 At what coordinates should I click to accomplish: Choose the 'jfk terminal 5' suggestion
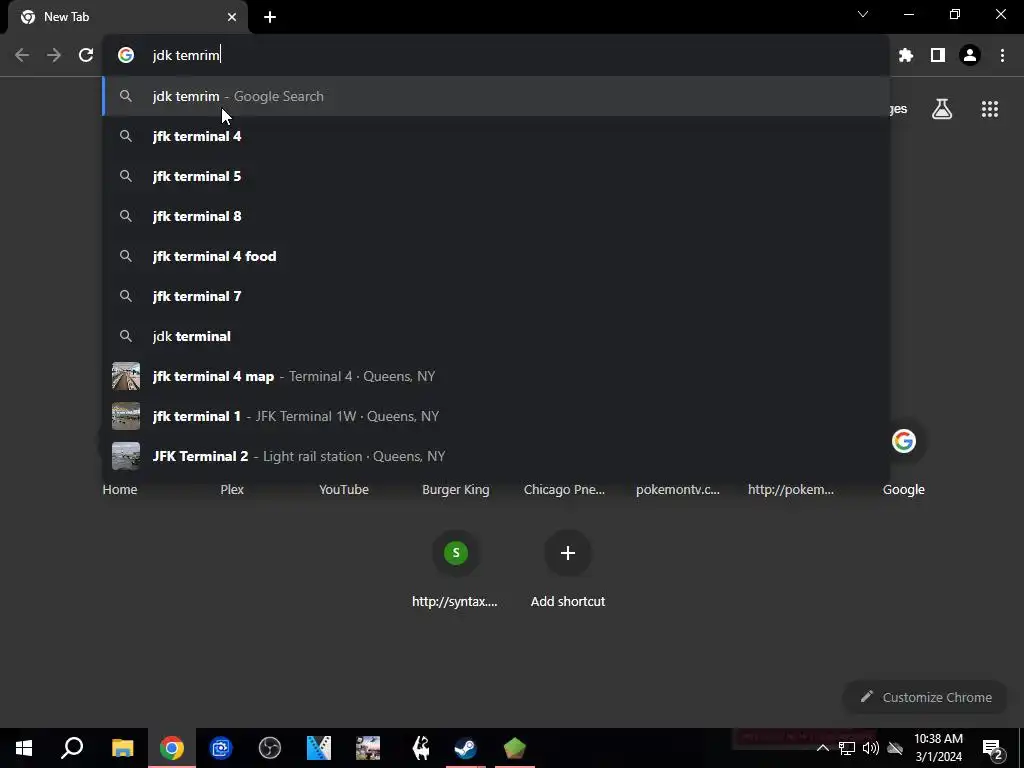tap(496, 176)
